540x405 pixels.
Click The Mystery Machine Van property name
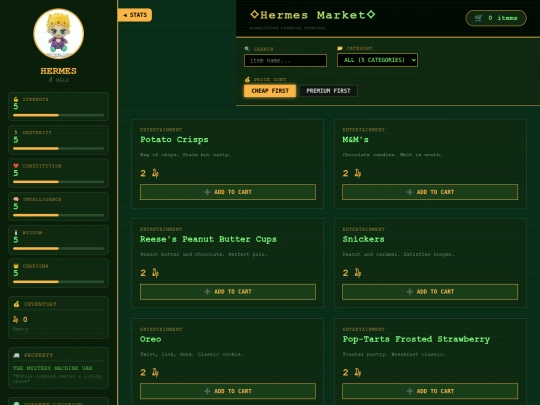53,368
